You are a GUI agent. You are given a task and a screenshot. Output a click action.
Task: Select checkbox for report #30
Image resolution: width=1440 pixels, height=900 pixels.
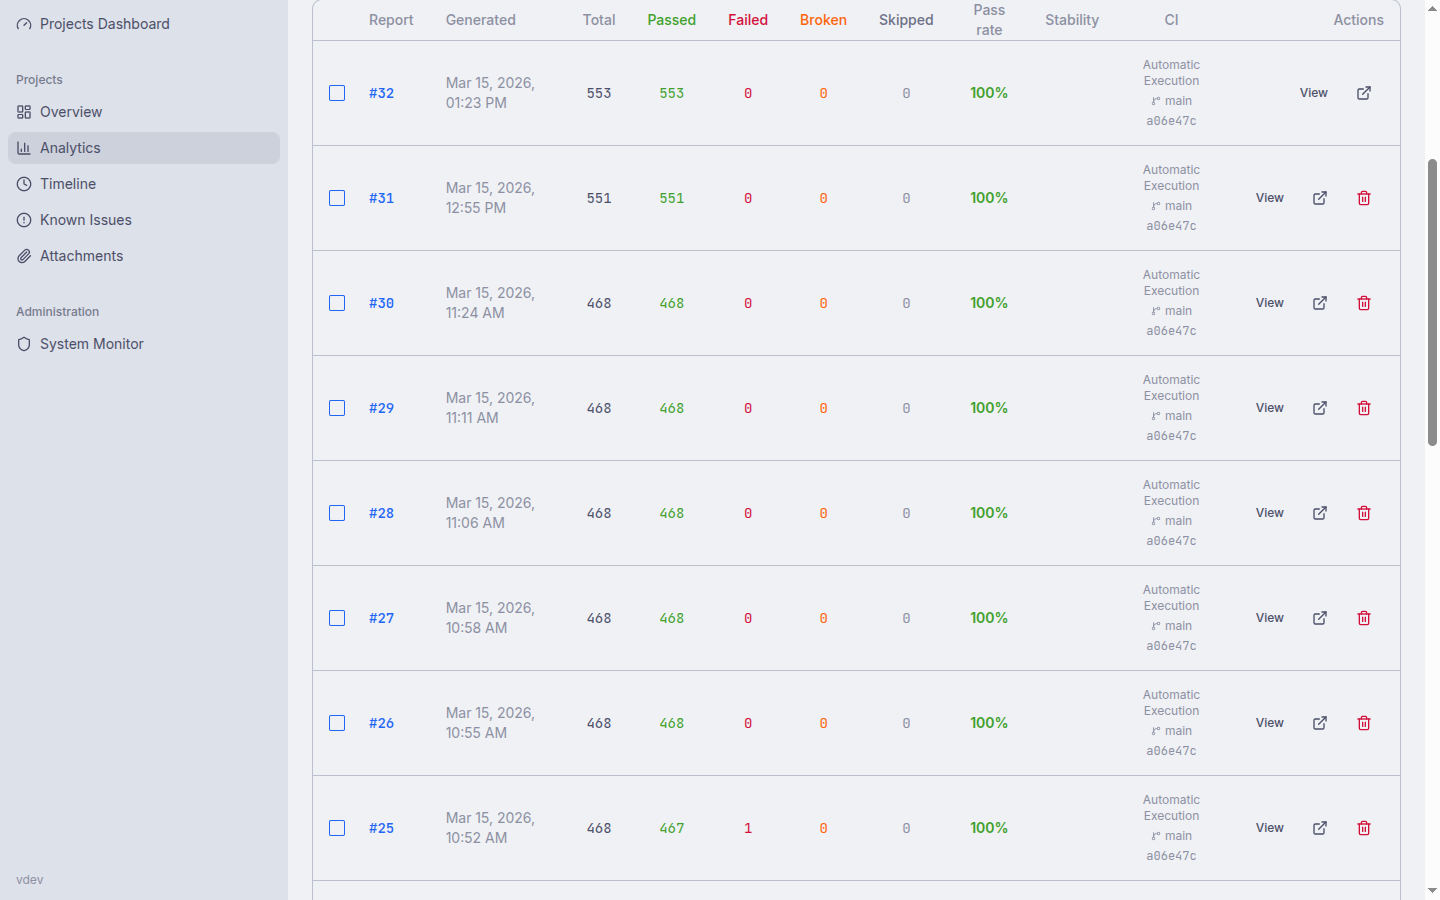point(337,303)
